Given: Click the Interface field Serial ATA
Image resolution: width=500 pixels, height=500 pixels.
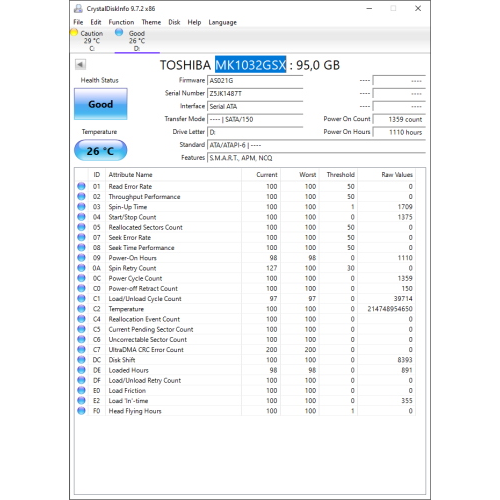Looking at the screenshot, I should 255,107.
